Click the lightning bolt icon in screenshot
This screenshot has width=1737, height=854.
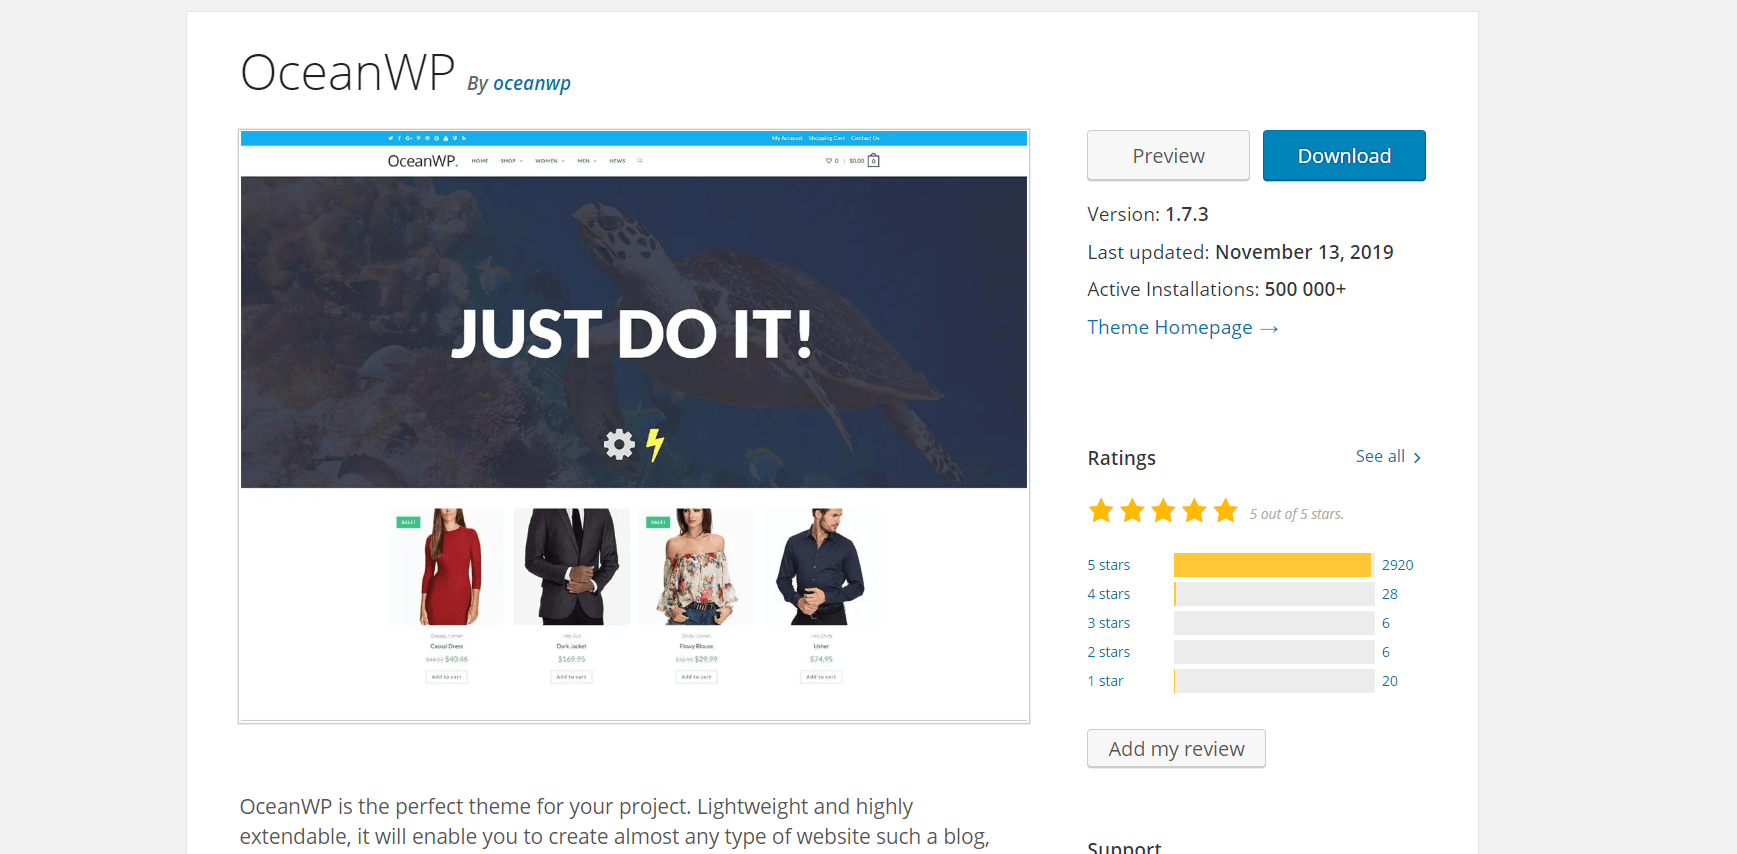pos(655,445)
